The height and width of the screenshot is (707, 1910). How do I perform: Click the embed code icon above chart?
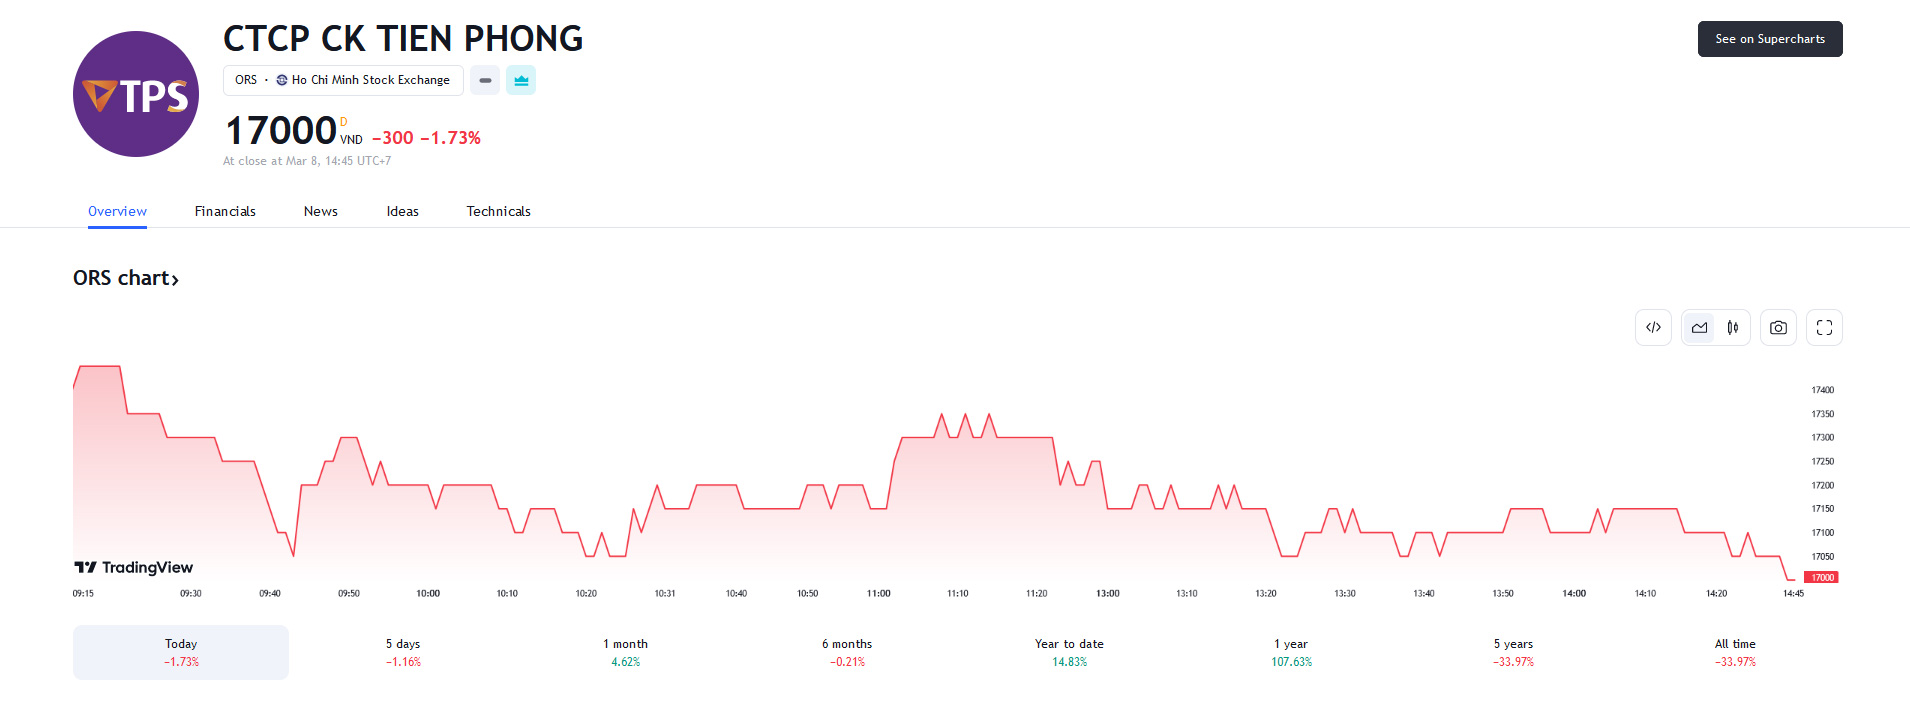[x=1653, y=328]
